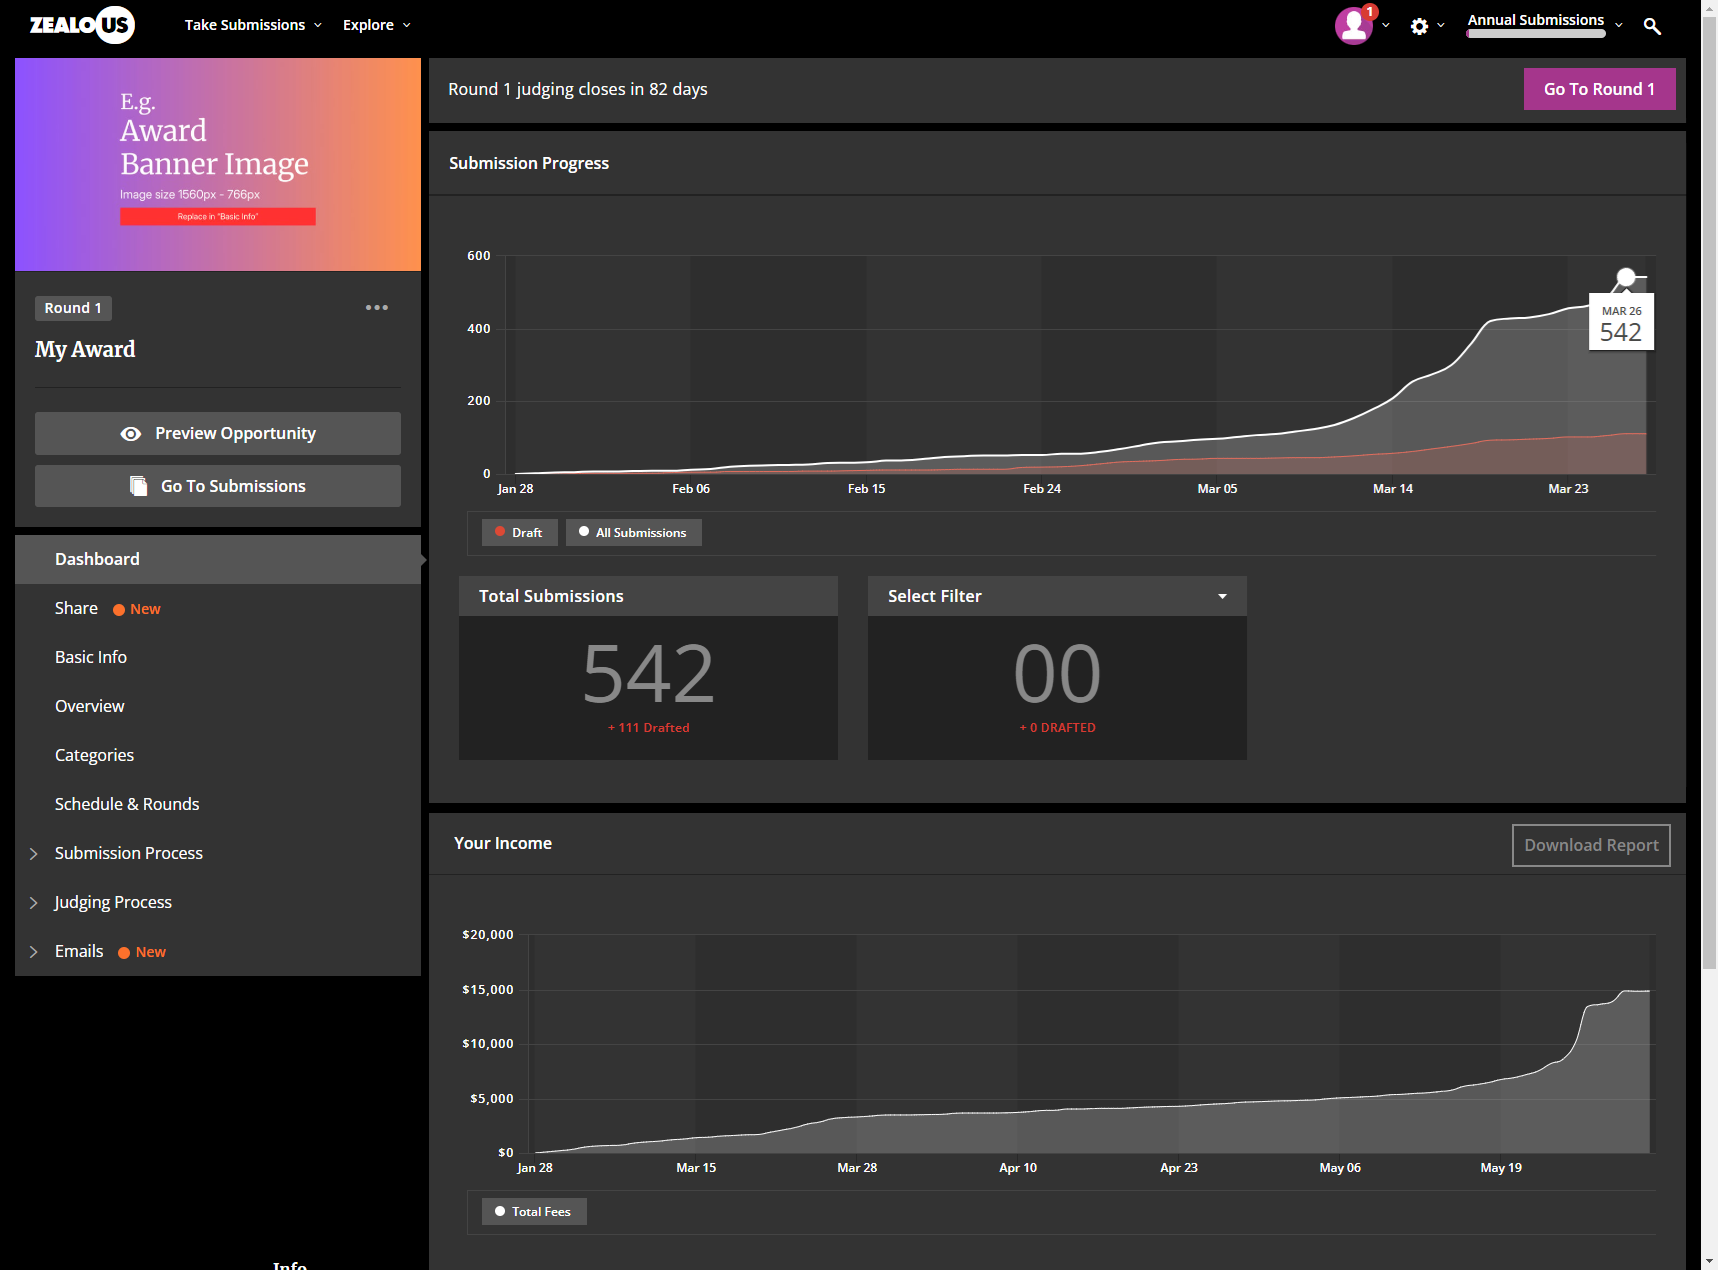Open the Take Submissions menu
This screenshot has width=1718, height=1270.
point(252,25)
